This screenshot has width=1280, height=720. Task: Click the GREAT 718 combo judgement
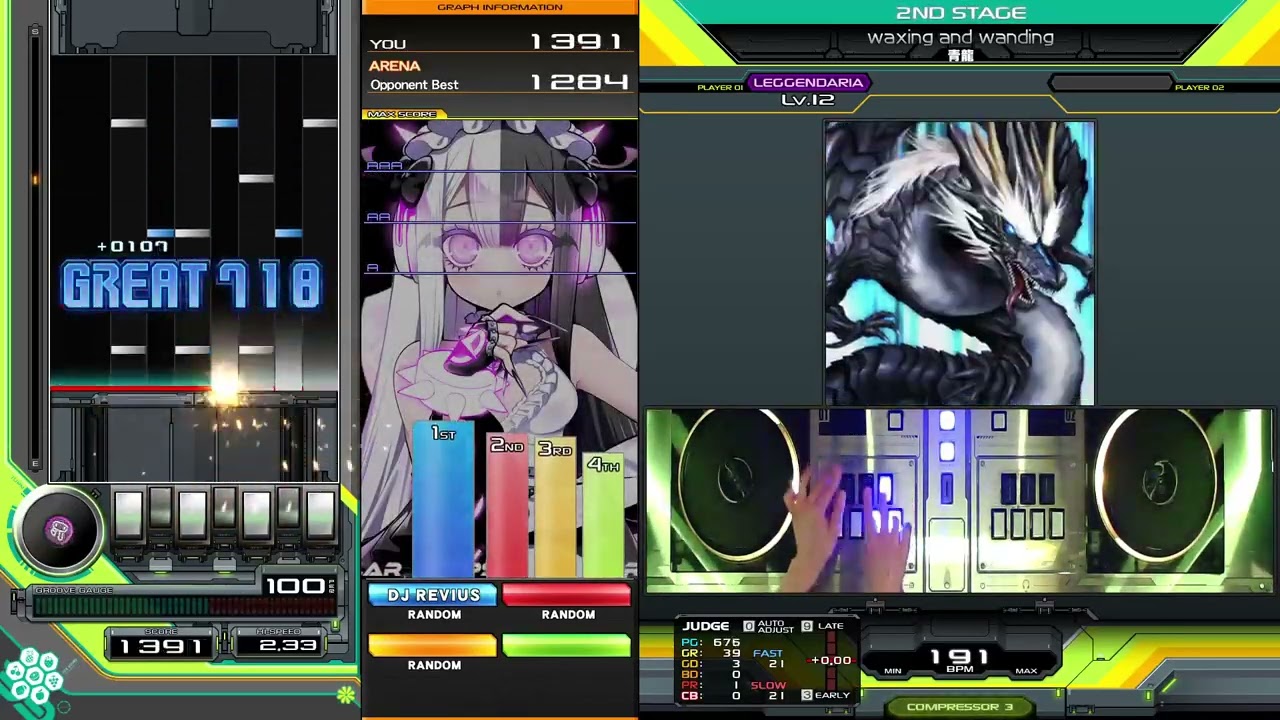tap(192, 286)
